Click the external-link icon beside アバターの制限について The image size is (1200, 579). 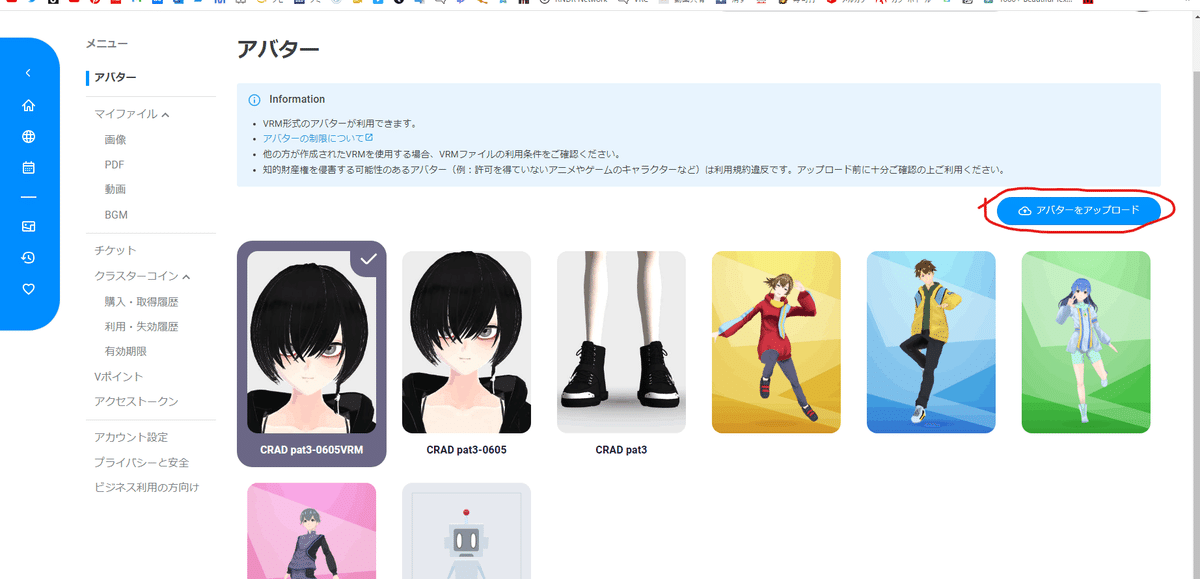click(x=369, y=138)
